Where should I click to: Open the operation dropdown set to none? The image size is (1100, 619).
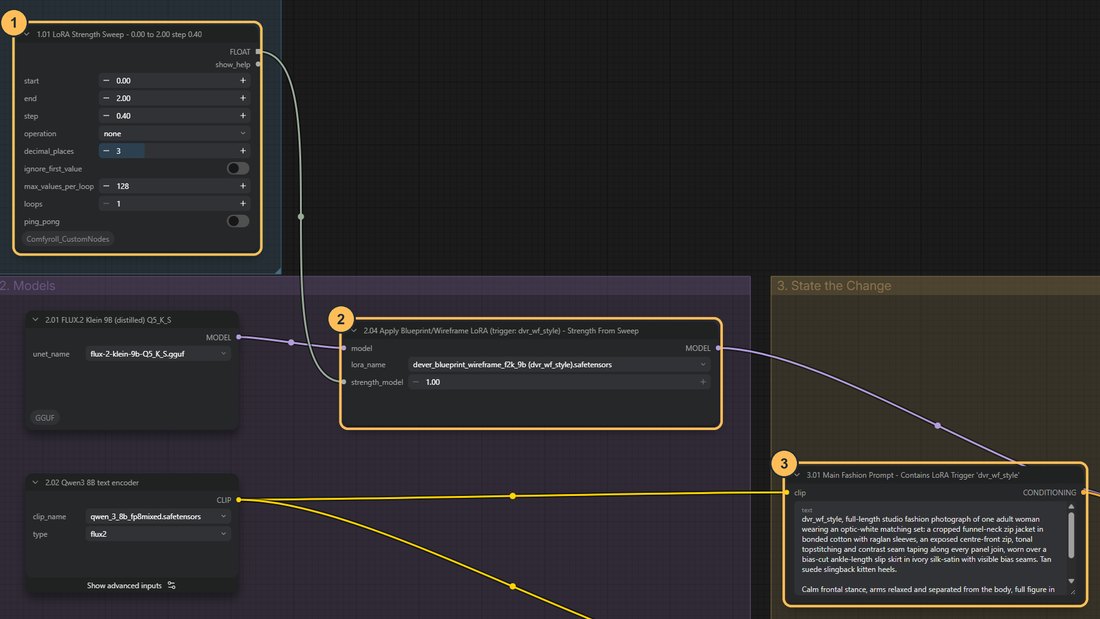pos(174,133)
